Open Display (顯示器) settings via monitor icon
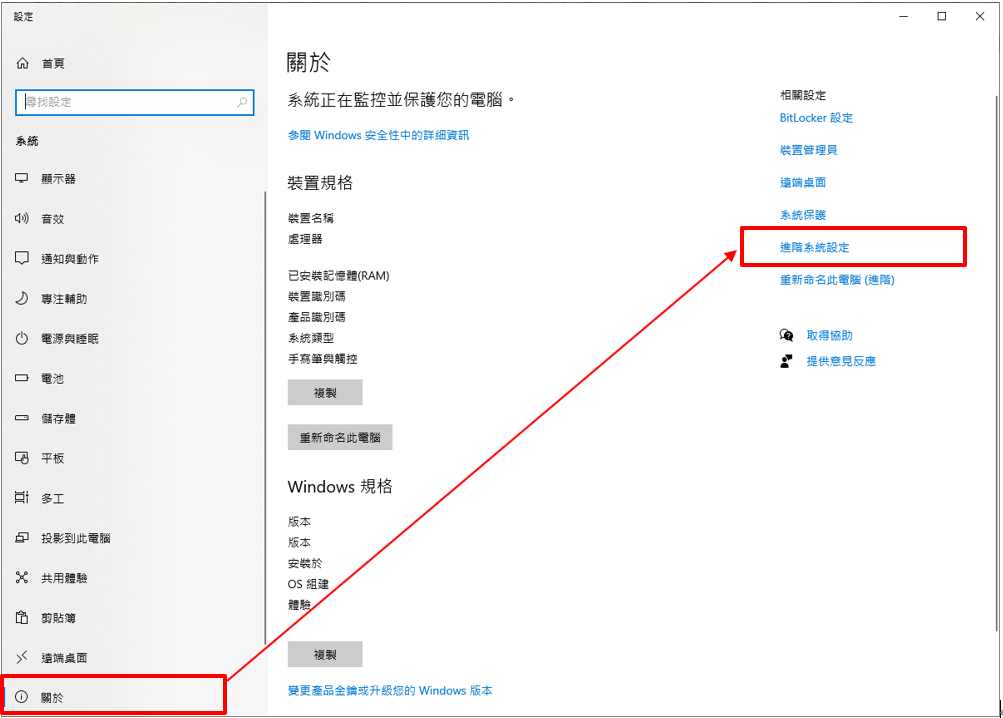This screenshot has height=718, width=1003. pyautogui.click(x=22, y=179)
